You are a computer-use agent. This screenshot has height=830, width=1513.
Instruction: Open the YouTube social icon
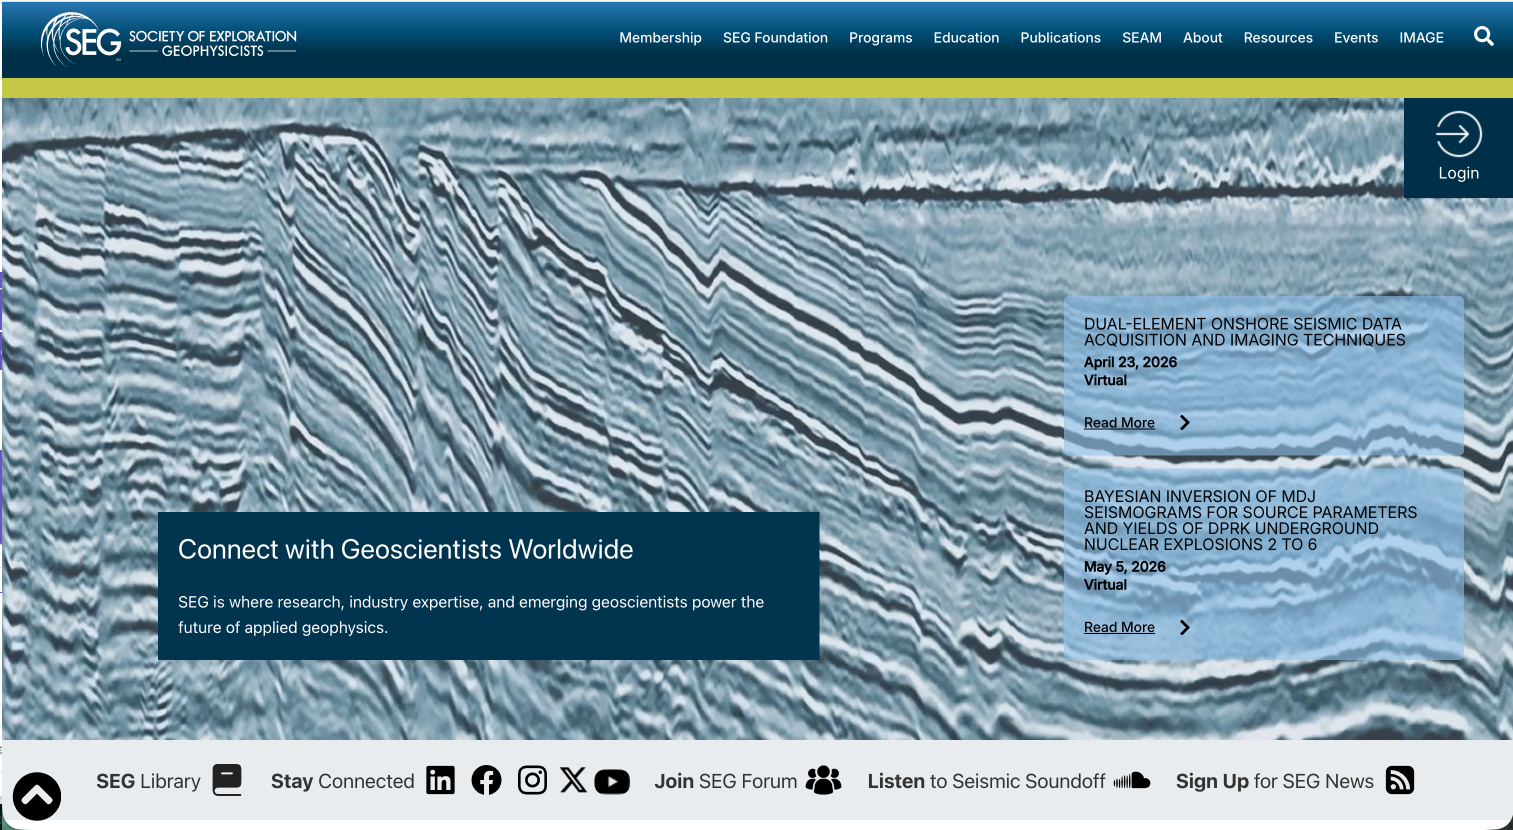[x=612, y=782]
